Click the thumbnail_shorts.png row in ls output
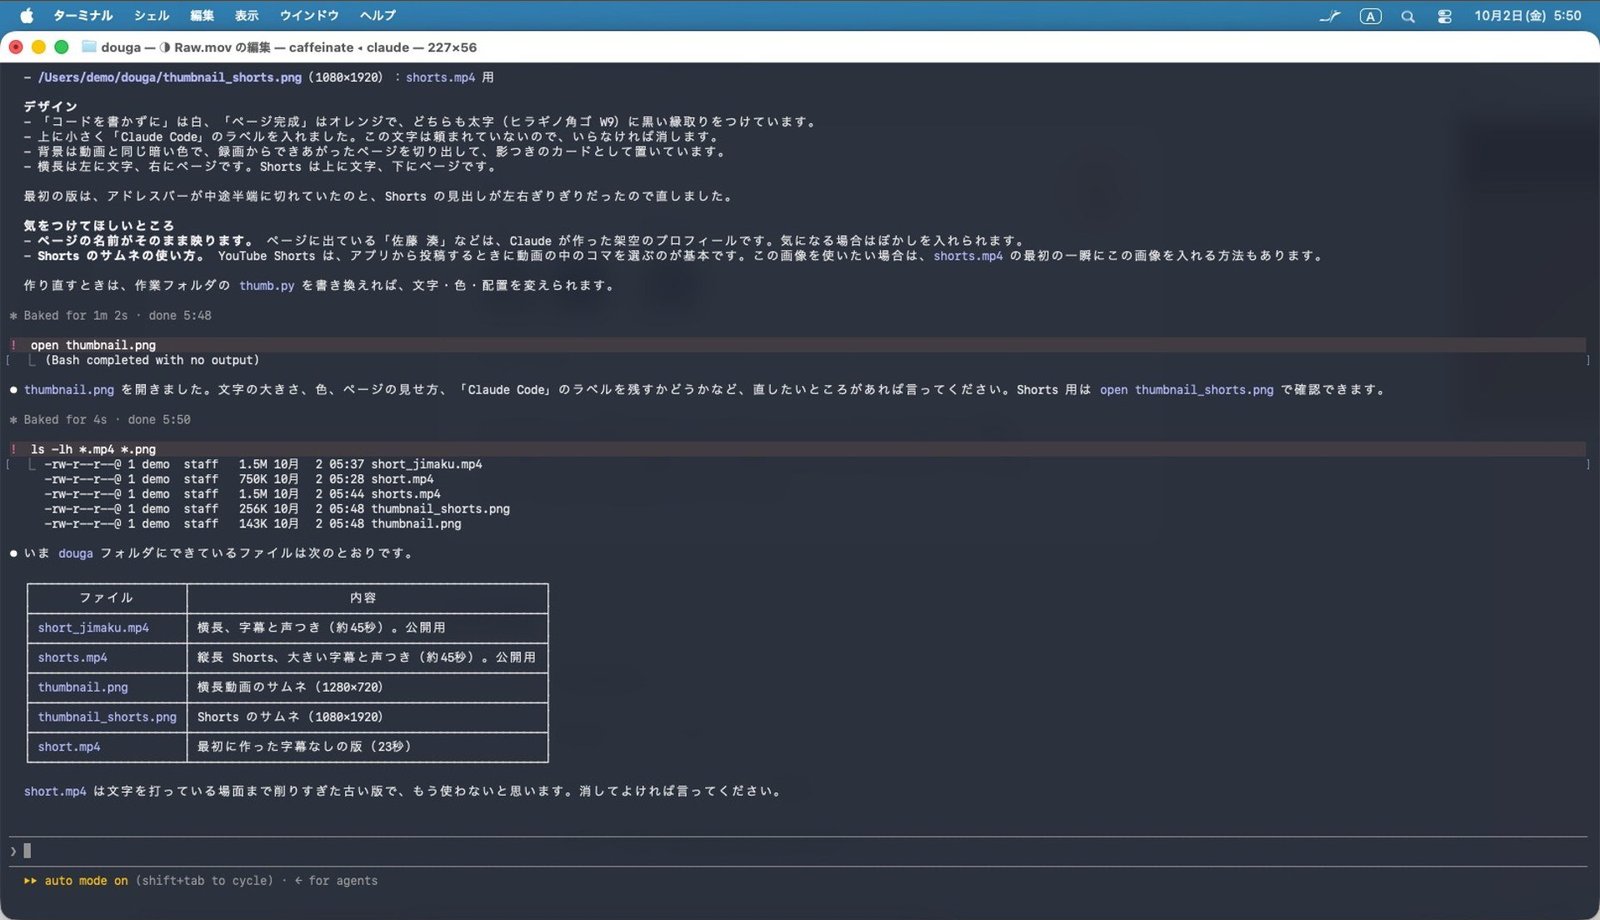The height and width of the screenshot is (920, 1600). pos(277,509)
